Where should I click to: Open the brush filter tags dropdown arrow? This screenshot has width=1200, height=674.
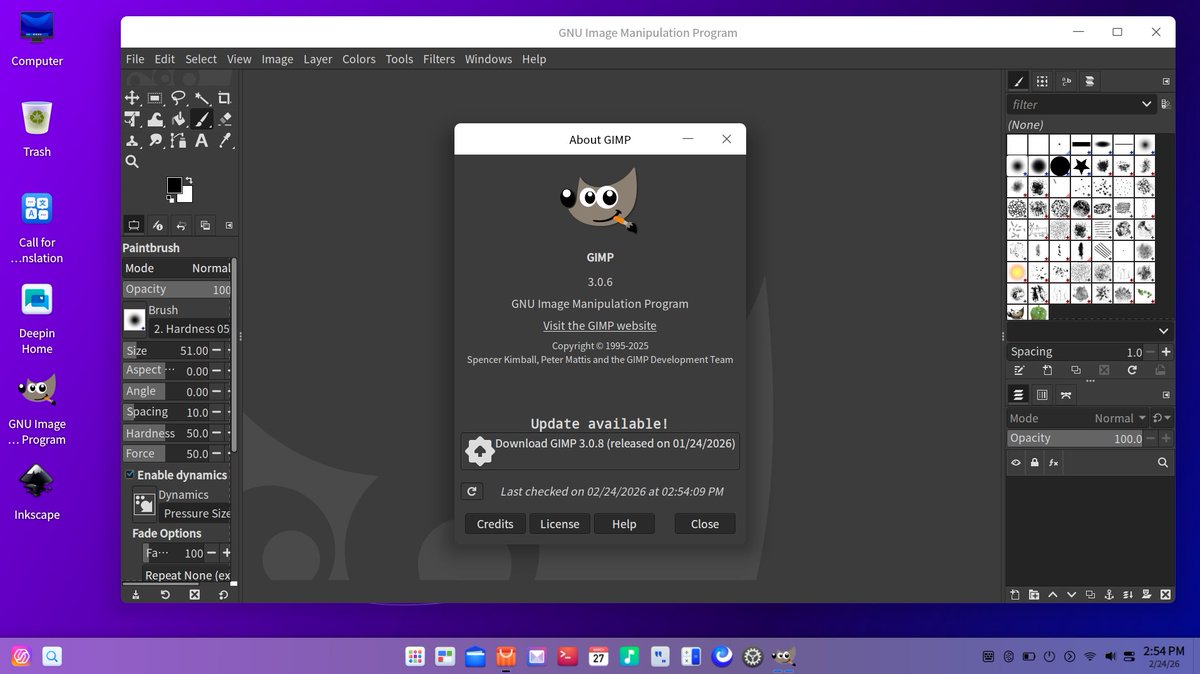(x=1147, y=104)
